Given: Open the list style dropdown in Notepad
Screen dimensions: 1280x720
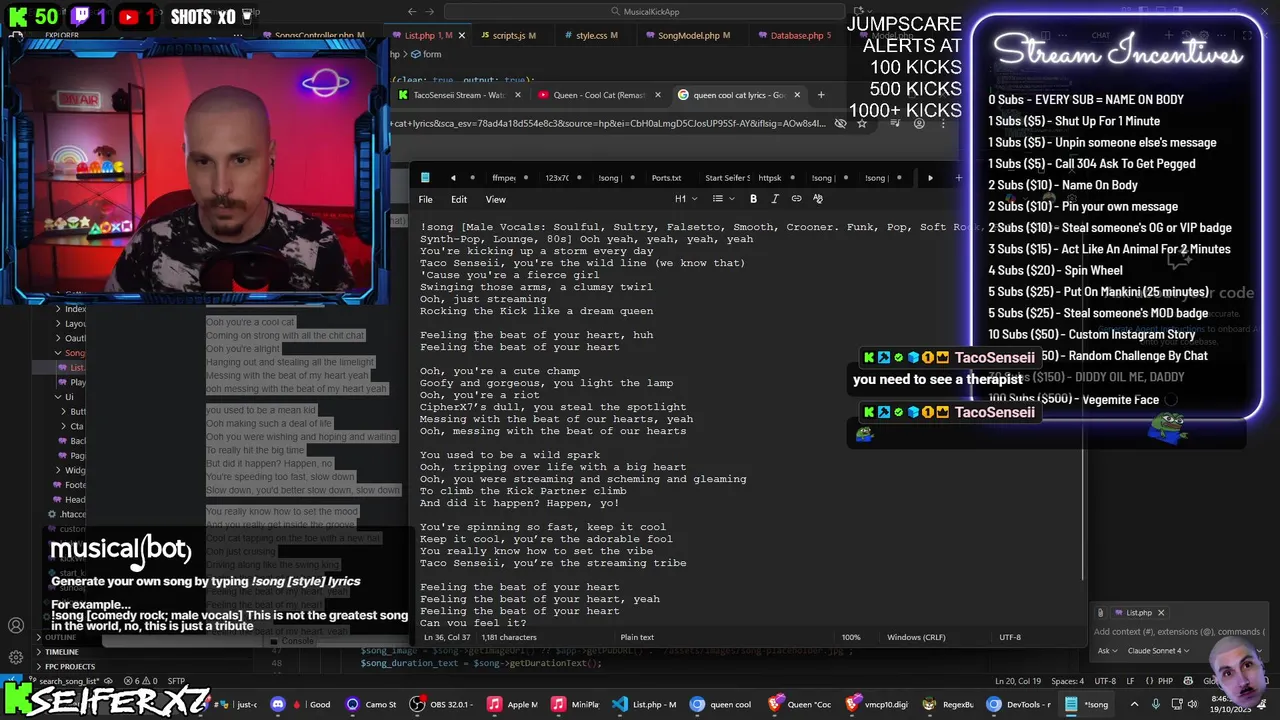Looking at the screenshot, I should coord(724,199).
